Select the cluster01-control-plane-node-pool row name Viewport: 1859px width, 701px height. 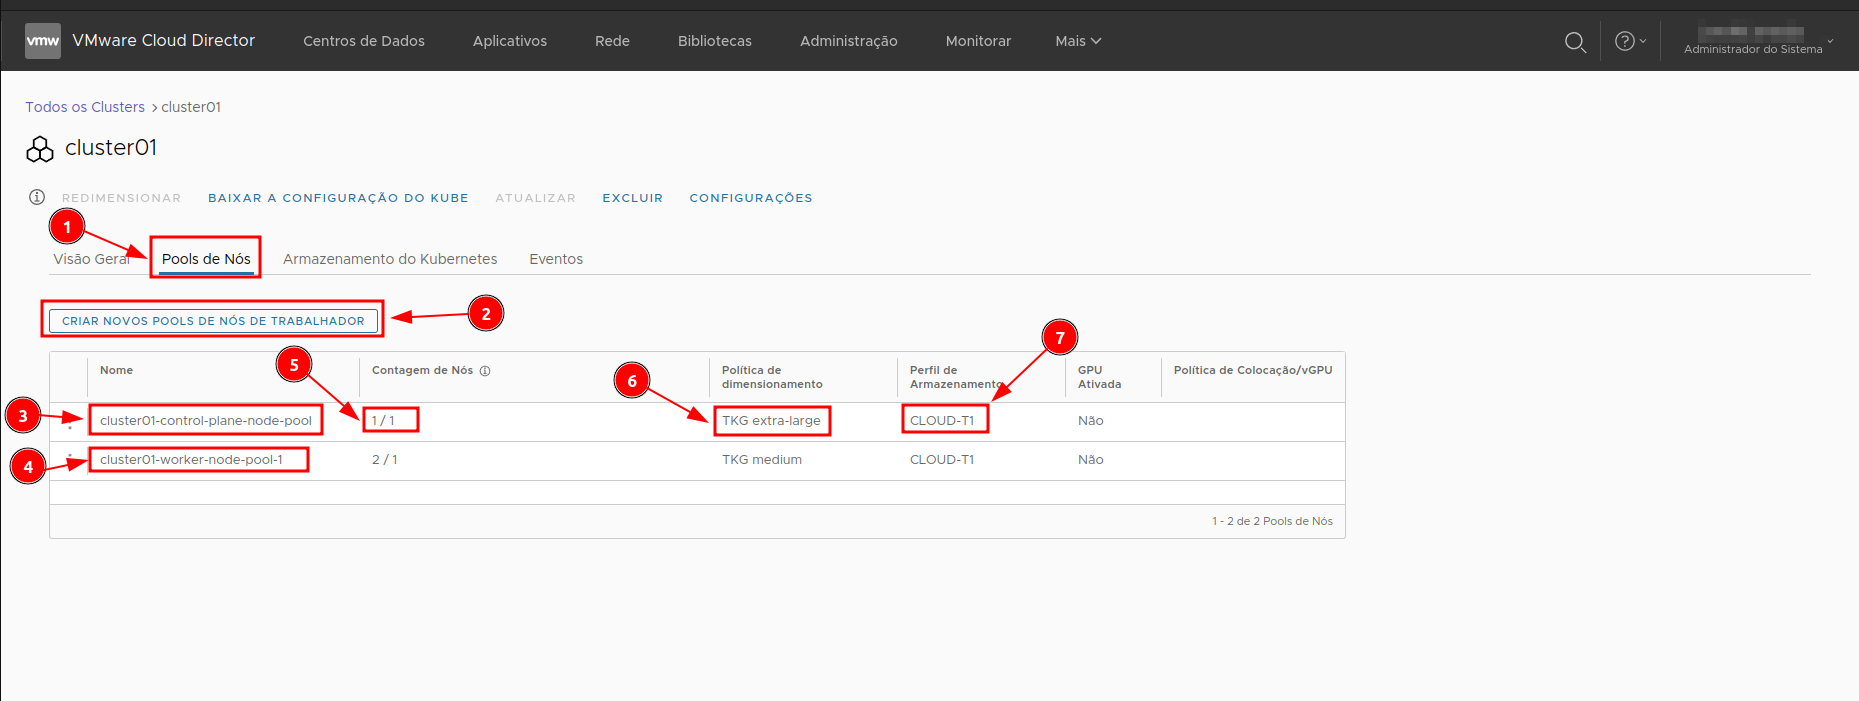(206, 421)
